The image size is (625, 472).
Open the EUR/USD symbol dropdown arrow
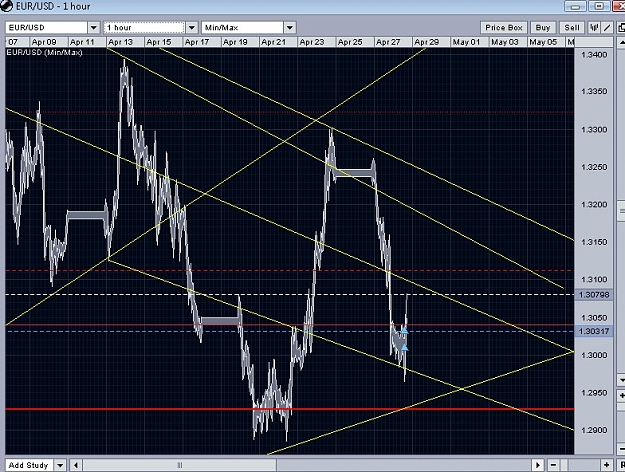pos(94,28)
